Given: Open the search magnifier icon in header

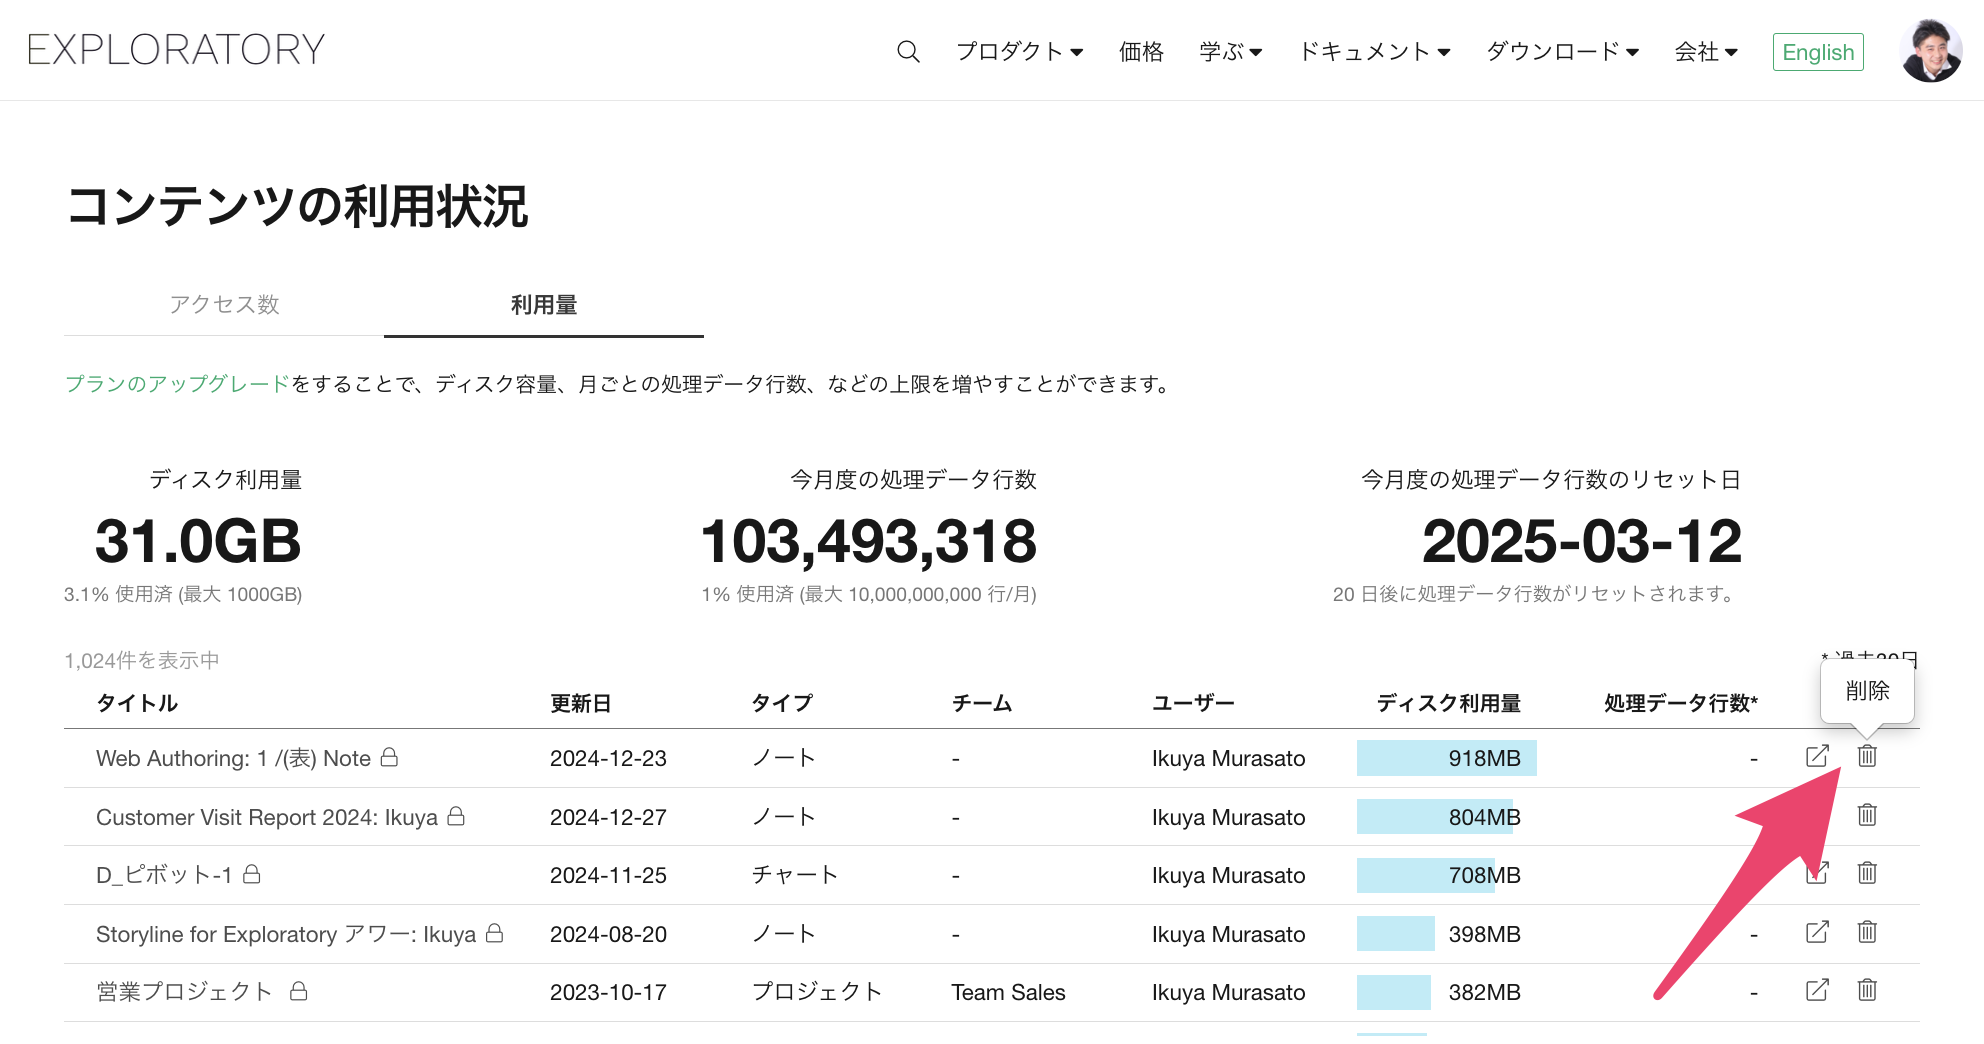Looking at the screenshot, I should click(x=908, y=52).
